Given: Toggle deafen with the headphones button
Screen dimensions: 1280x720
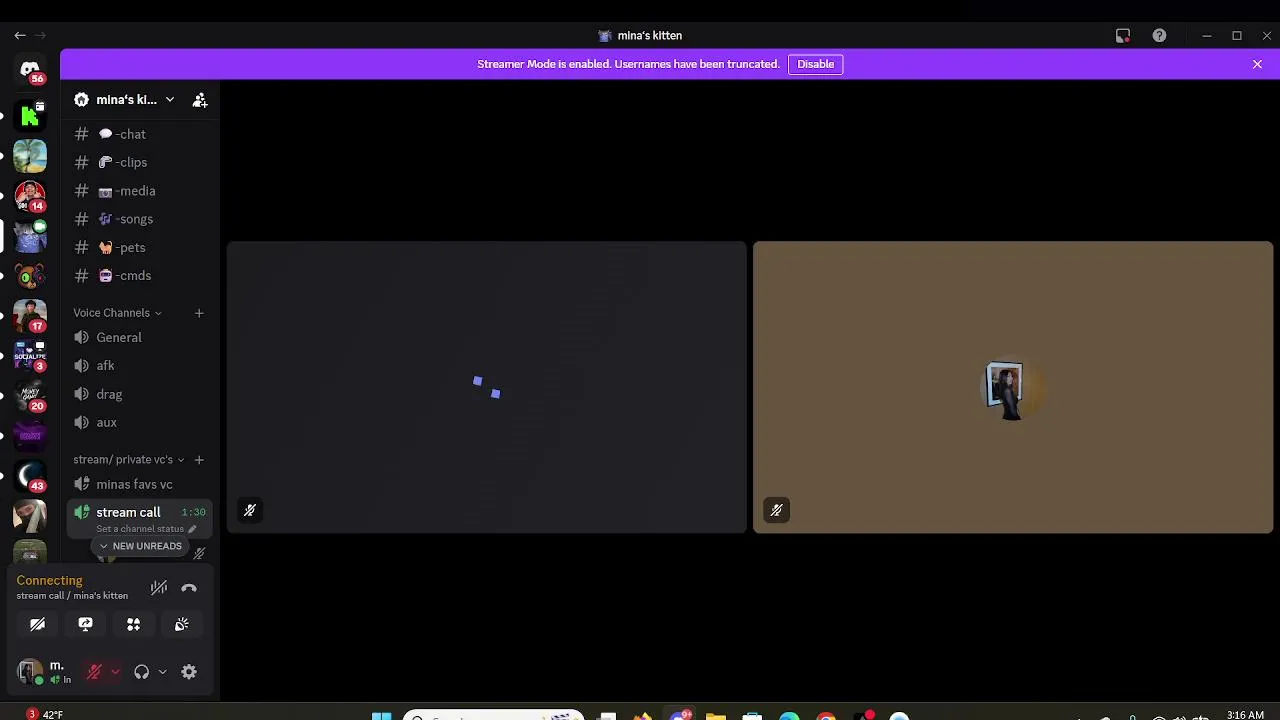Looking at the screenshot, I should click(141, 672).
